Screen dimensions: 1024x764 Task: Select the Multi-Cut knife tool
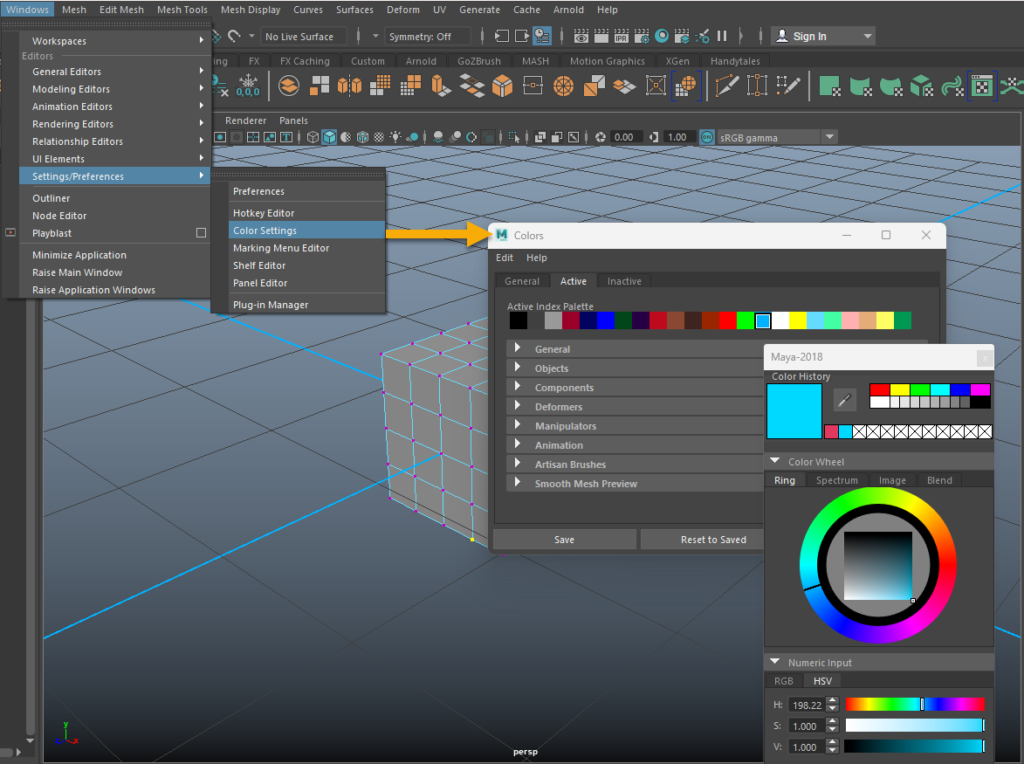727,86
